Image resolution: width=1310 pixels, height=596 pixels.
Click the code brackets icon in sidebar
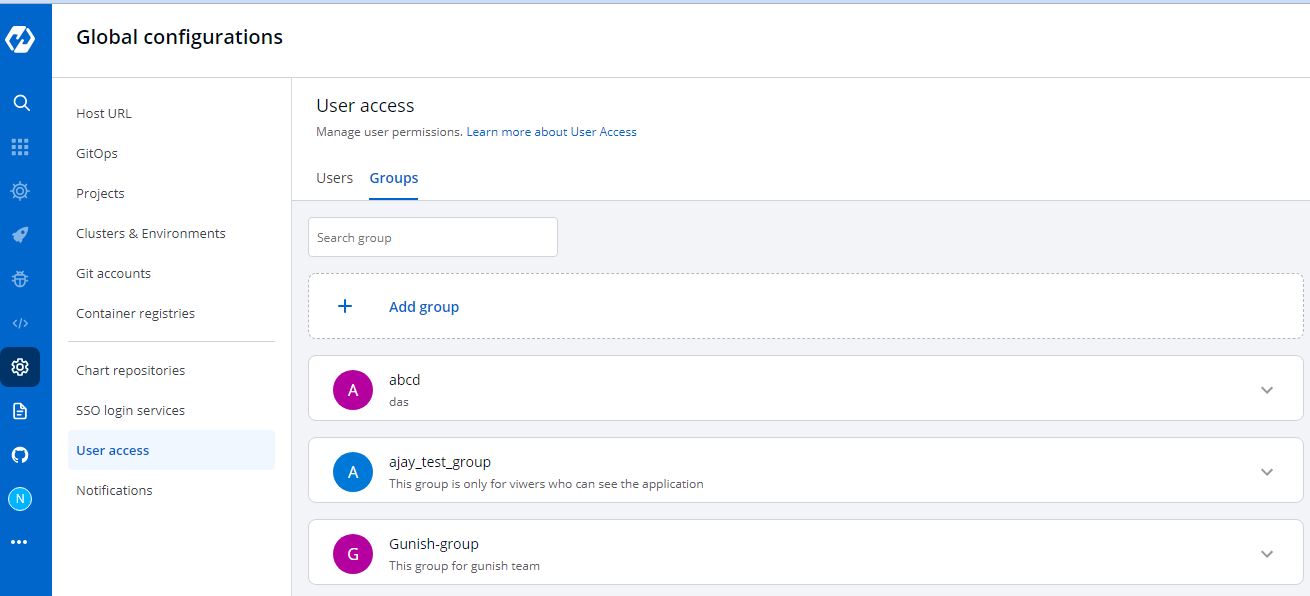tap(20, 323)
